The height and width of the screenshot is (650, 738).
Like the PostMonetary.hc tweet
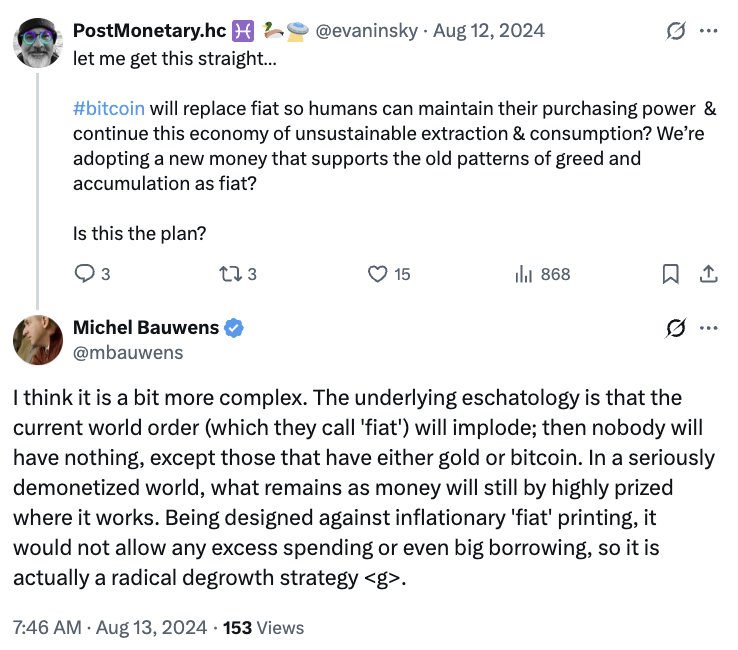[x=378, y=273]
